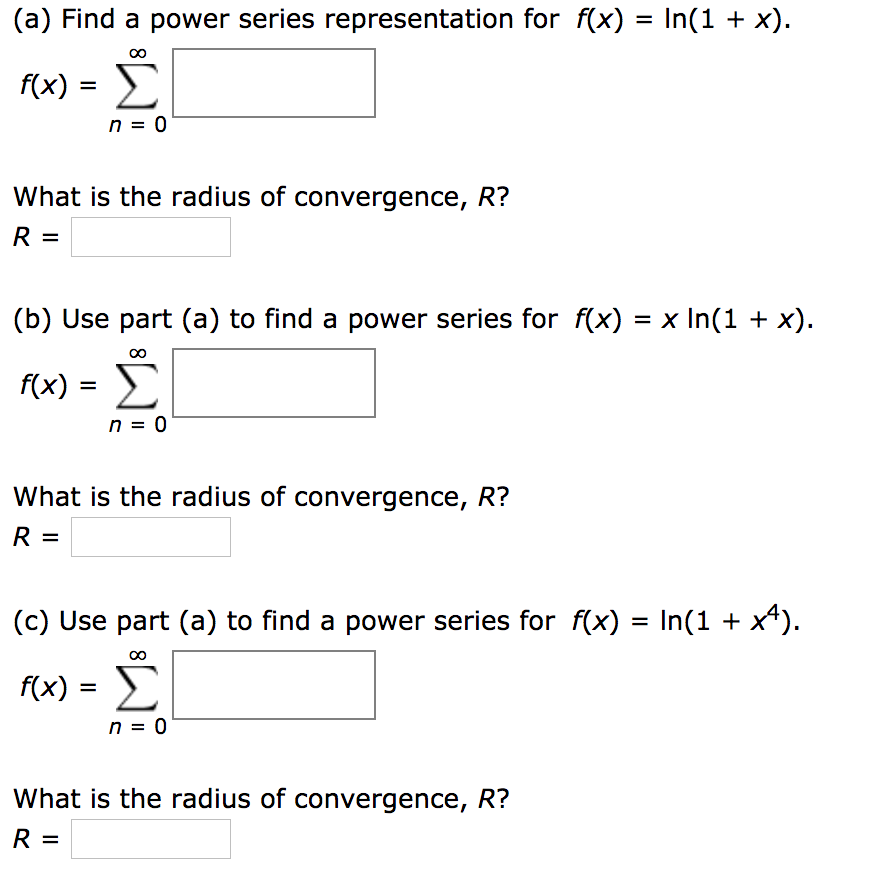Click the sigma symbol in part (c)
This screenshot has width=894, height=874.
(x=139, y=690)
